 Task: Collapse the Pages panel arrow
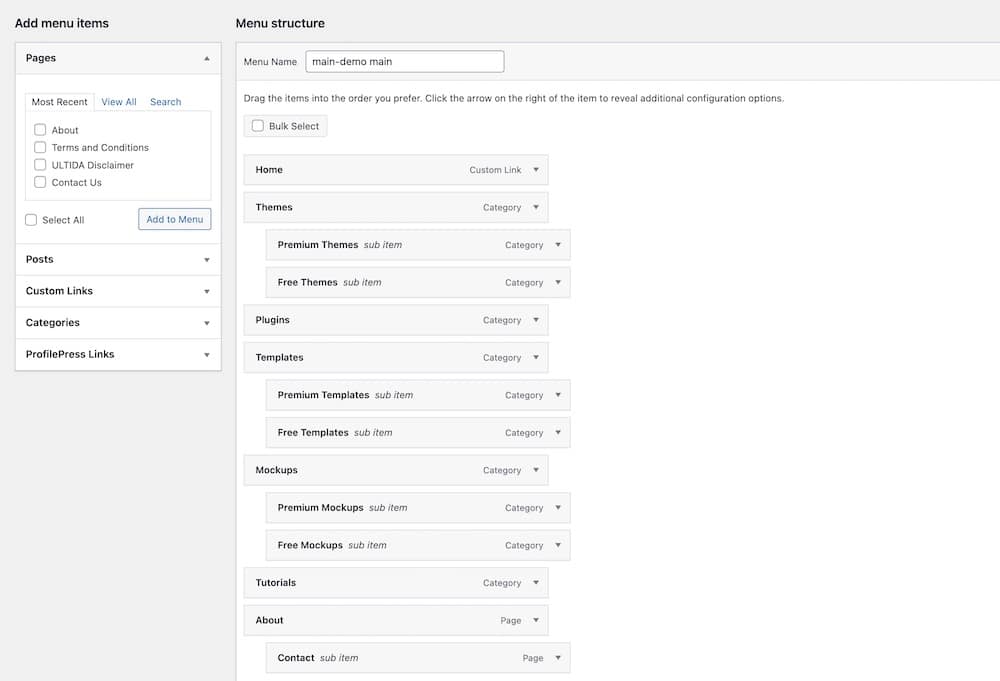click(x=207, y=59)
